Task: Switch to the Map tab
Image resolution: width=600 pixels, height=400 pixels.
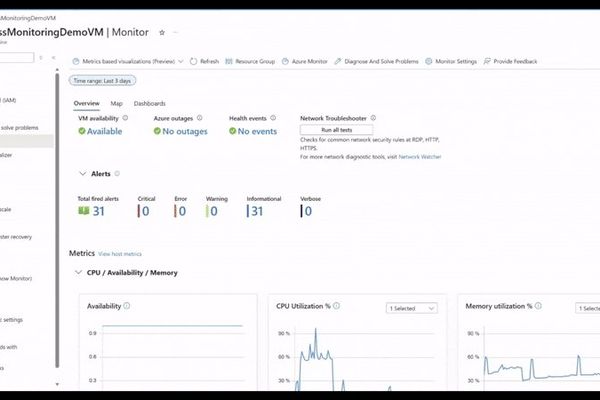Action: pos(116,103)
